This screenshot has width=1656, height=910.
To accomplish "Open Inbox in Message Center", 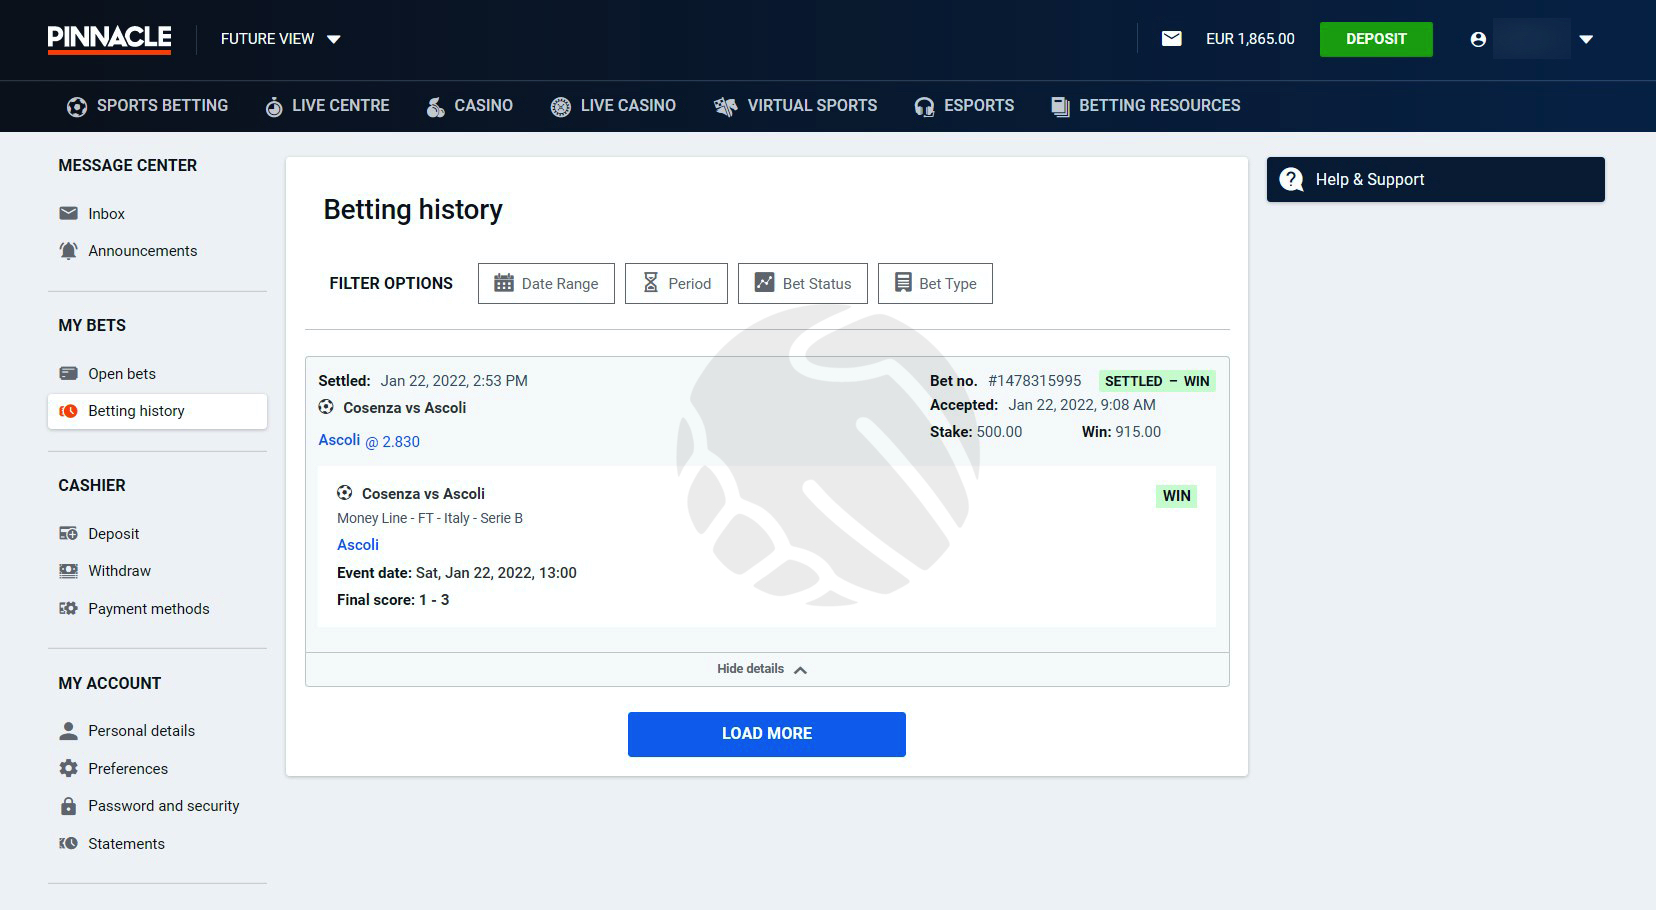I will click(x=106, y=214).
